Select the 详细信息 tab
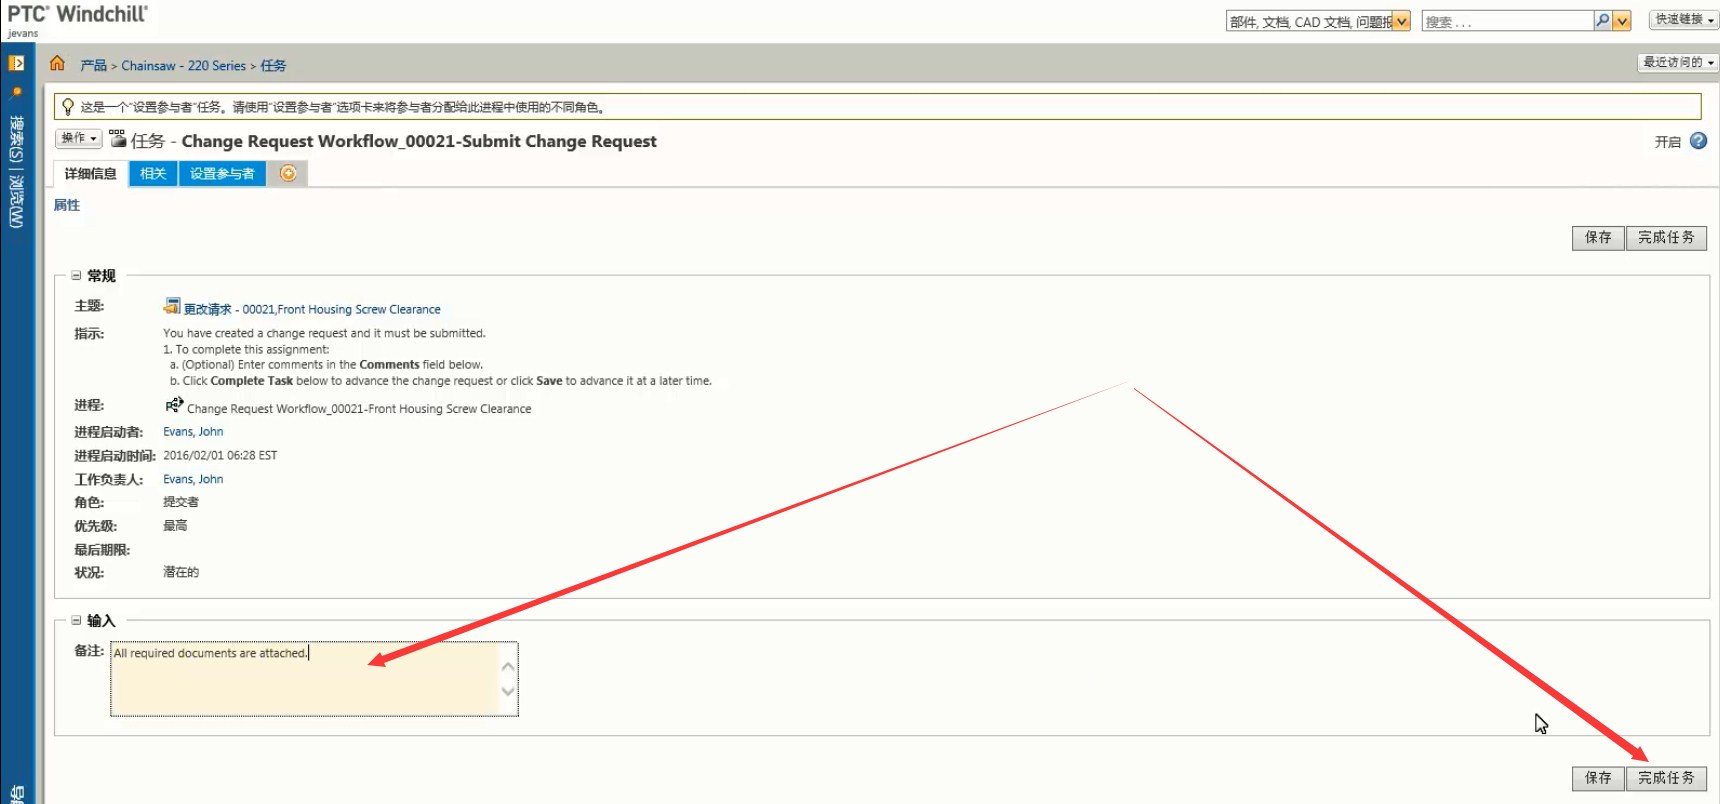Screen dimensions: 1720x804 pos(90,174)
